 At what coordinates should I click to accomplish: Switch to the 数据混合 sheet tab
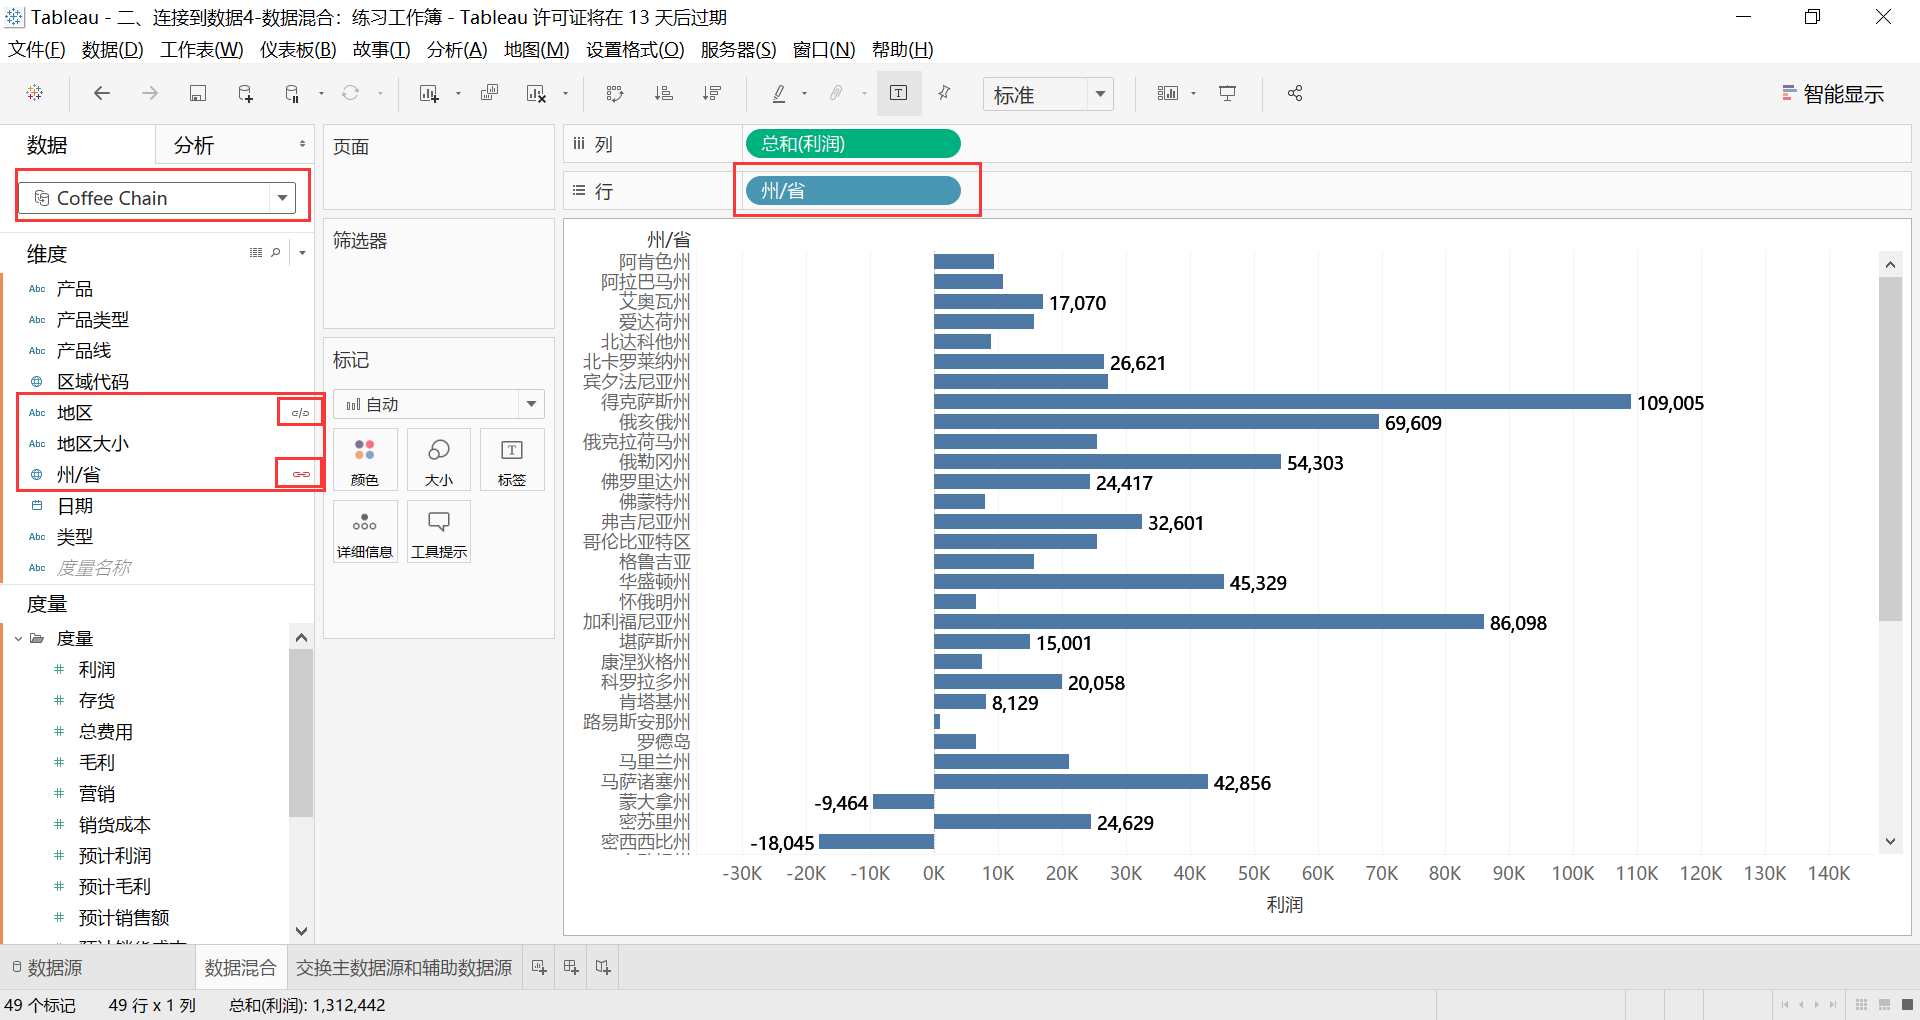[x=240, y=967]
